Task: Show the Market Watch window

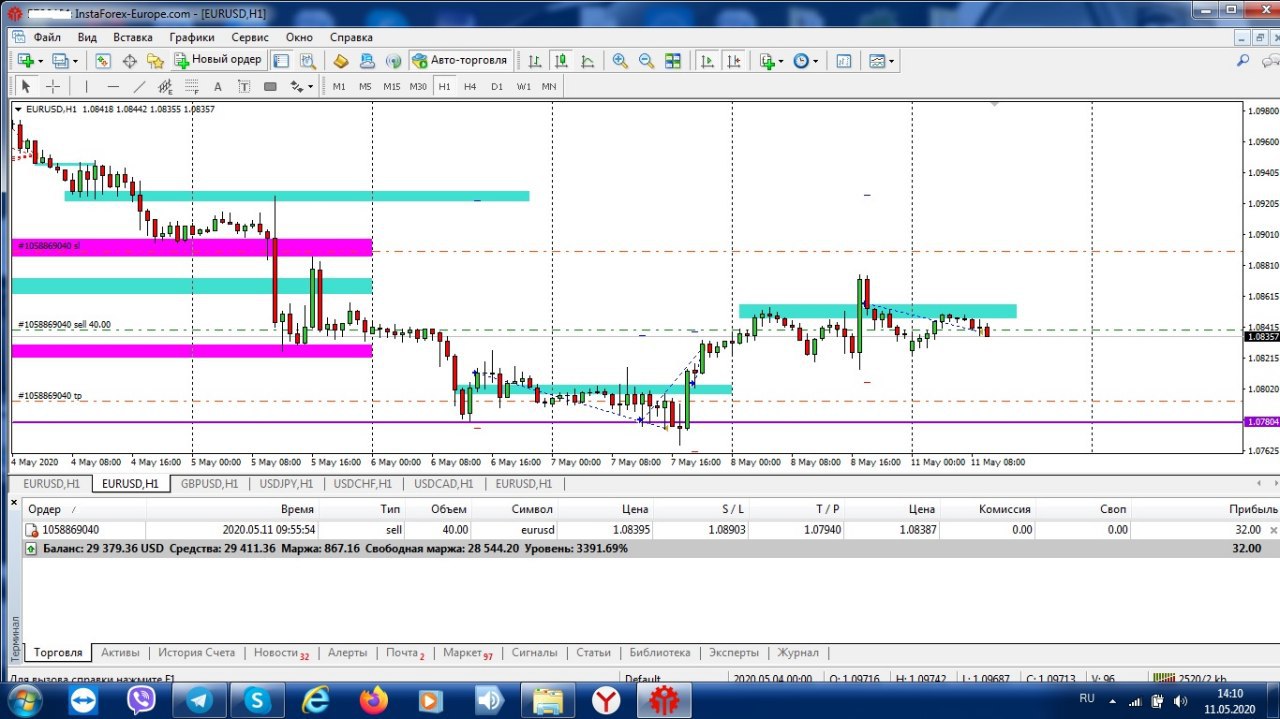Action: (x=103, y=60)
